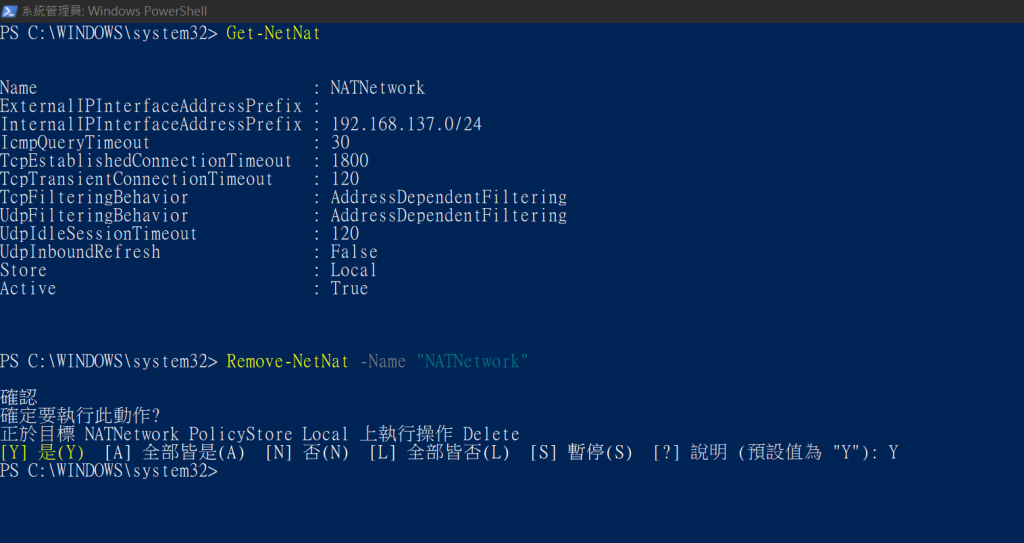Click the PowerShell icon in title bar
1024x543 pixels.
[x=9, y=11]
